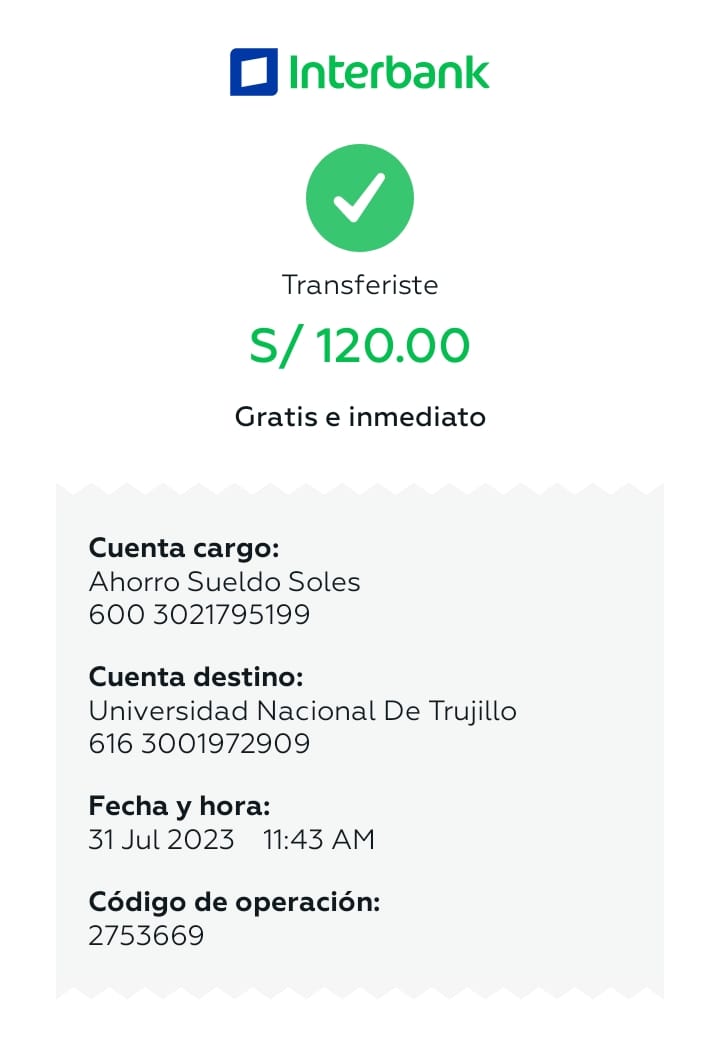Select Universidad Nacional De Trujillo recipient
This screenshot has width=720, height=1064.
click(302, 711)
